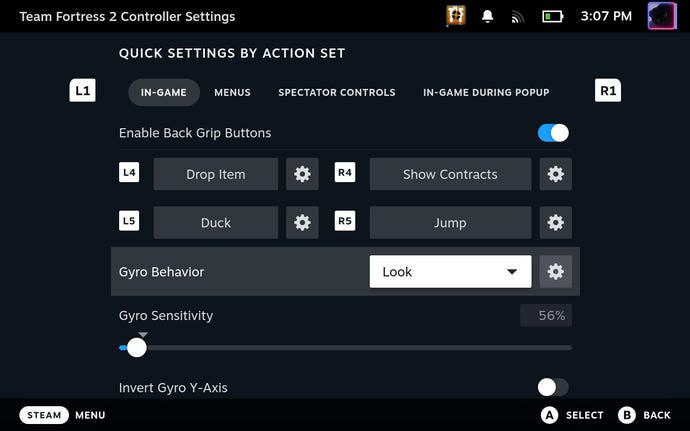
Task: Click the Jump binding button
Action: coord(450,222)
